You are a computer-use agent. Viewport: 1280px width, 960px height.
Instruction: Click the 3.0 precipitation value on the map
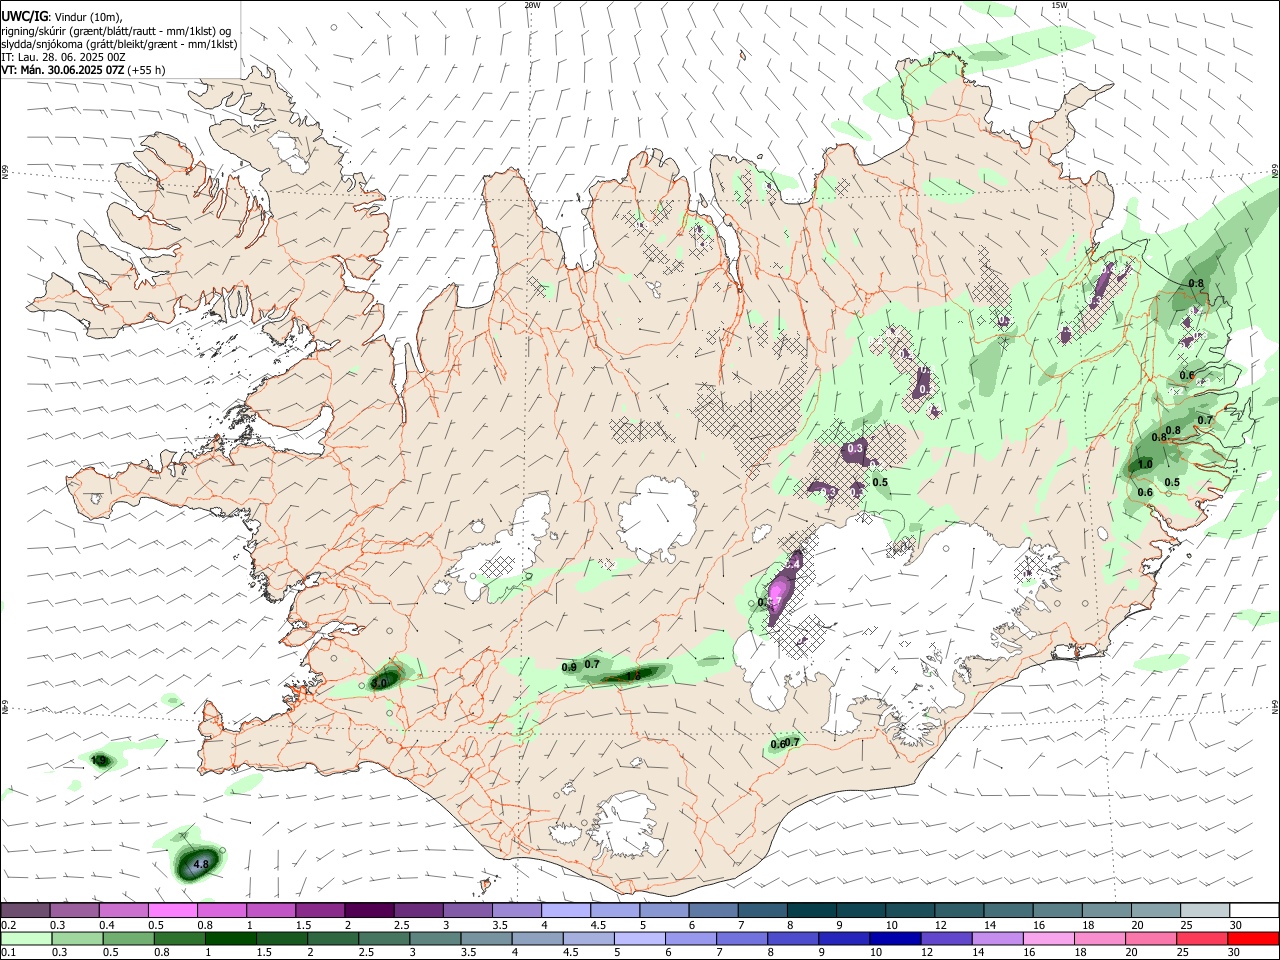click(x=379, y=683)
